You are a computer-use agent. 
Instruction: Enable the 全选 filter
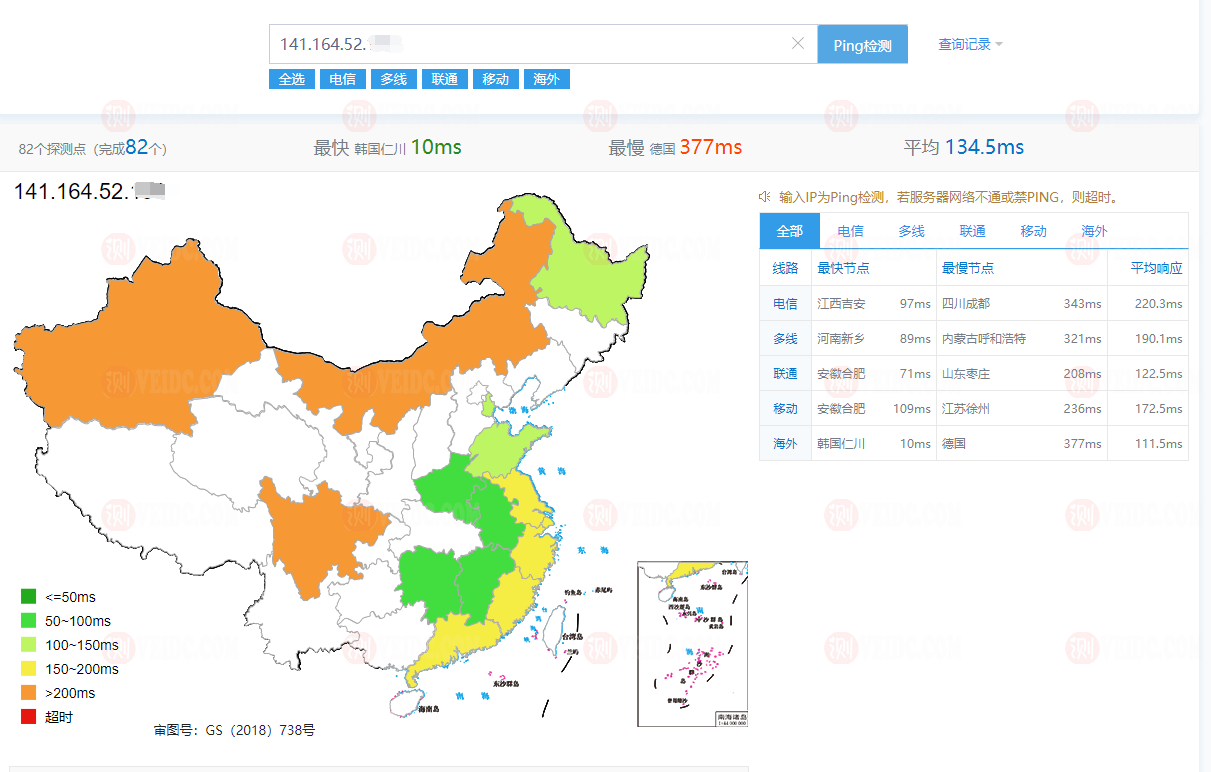291,79
